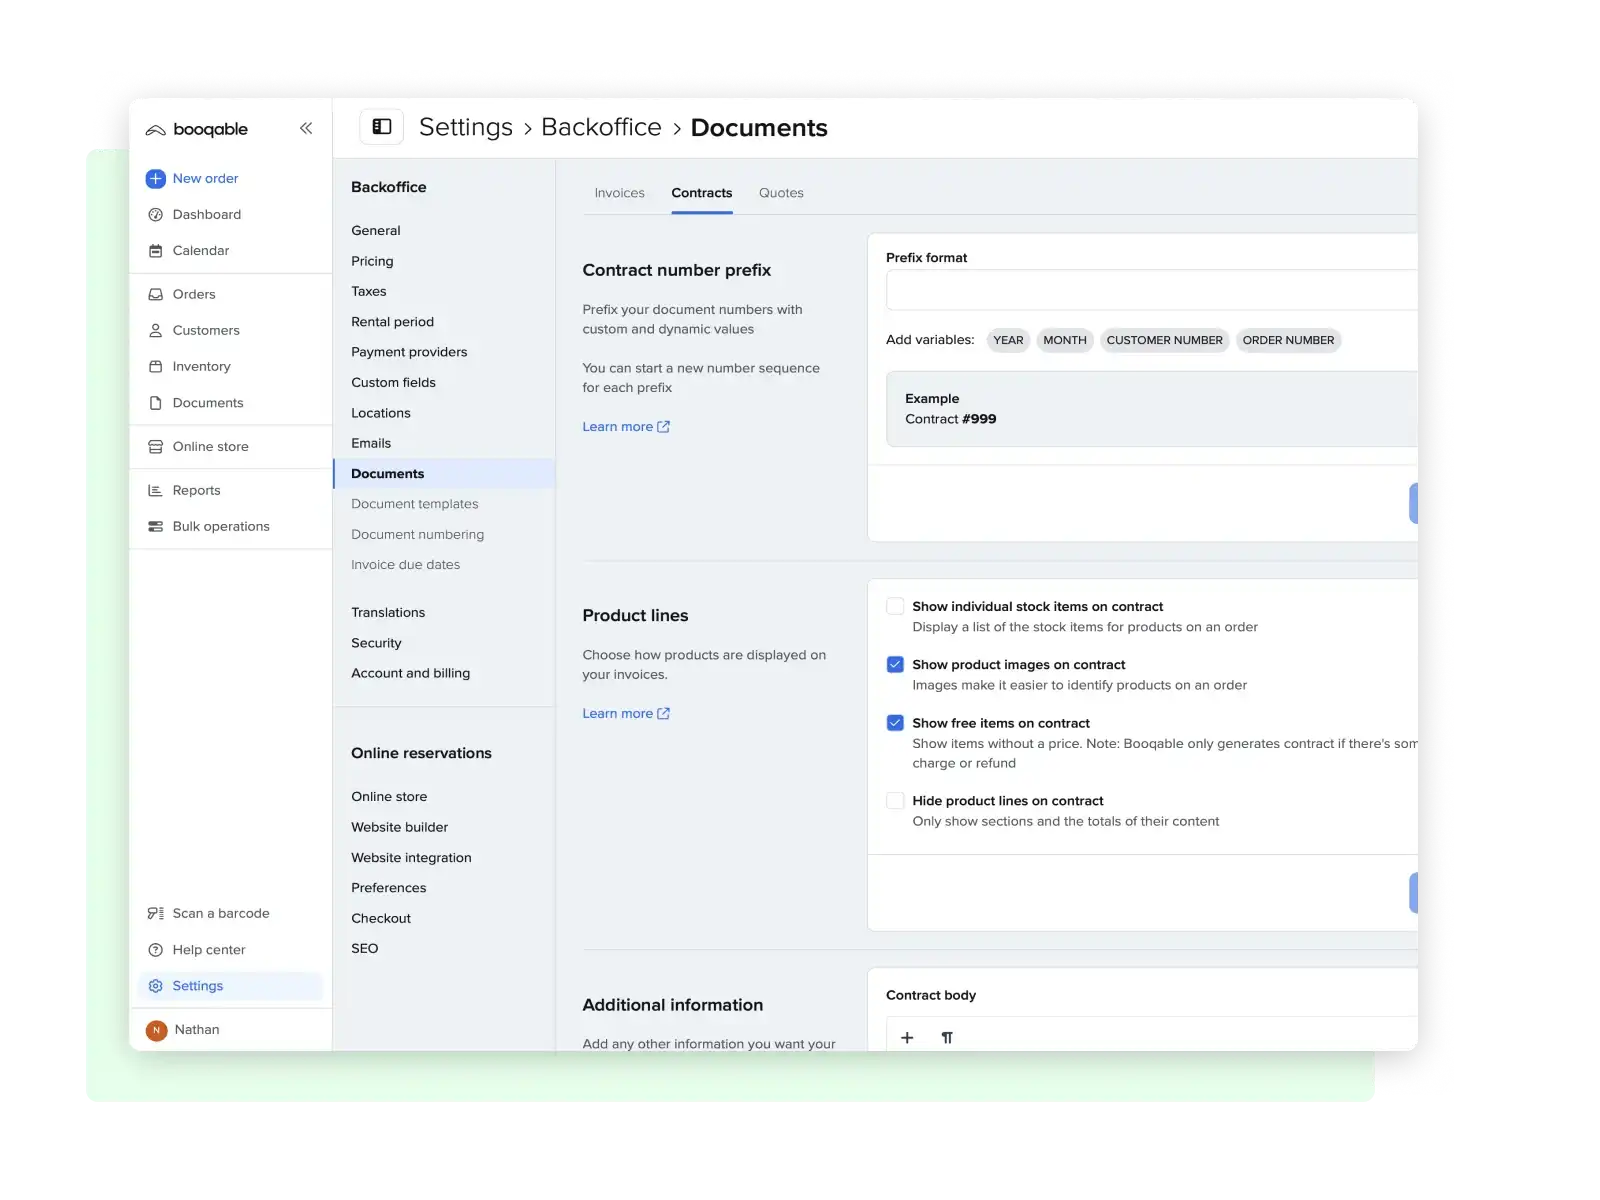
Task: Open the Inventory section
Action: tap(201, 367)
